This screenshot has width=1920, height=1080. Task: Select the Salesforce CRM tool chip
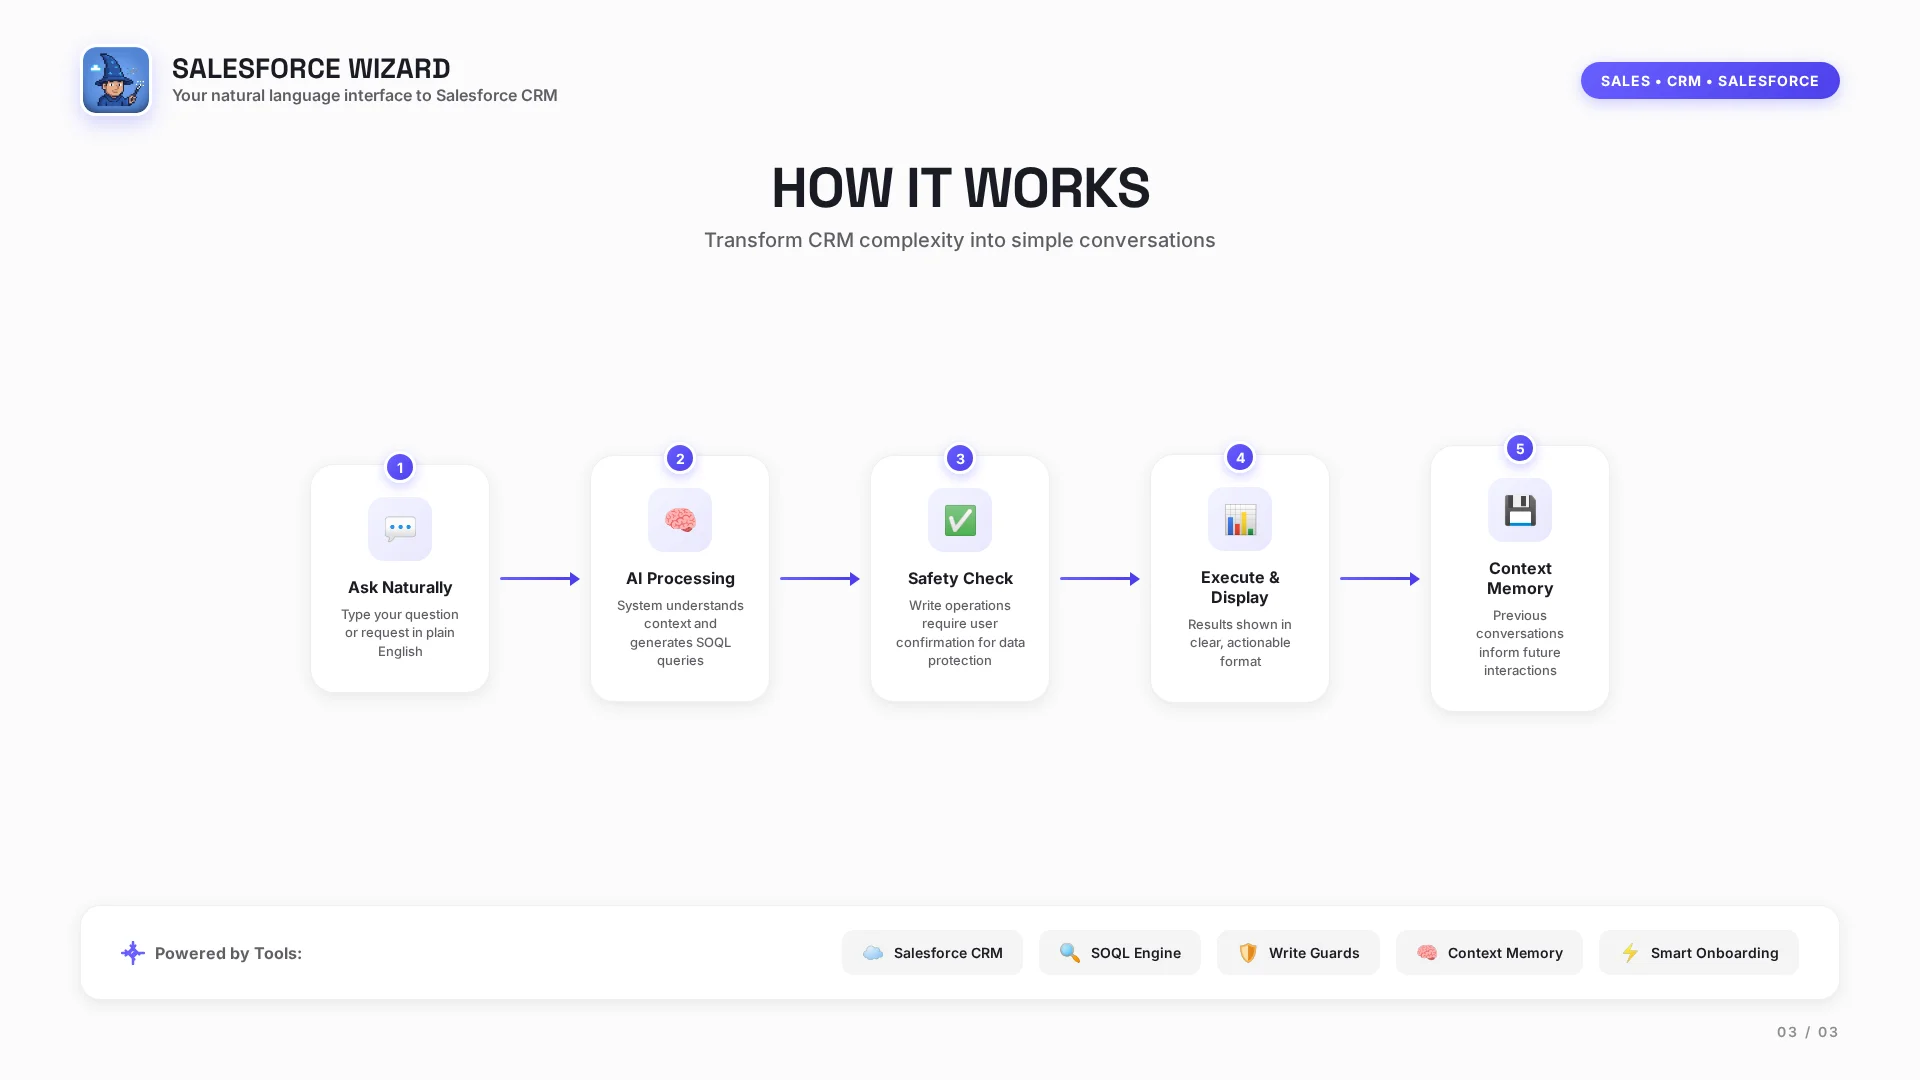pos(932,953)
